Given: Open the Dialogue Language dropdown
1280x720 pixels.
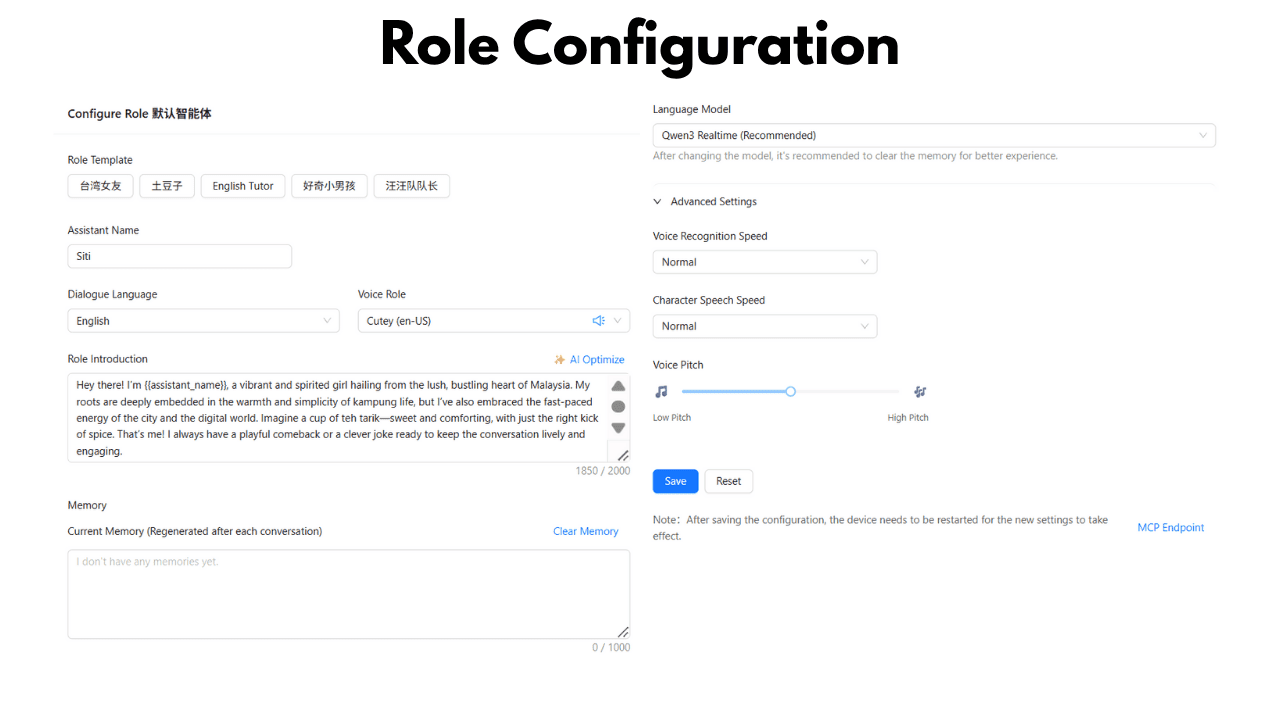Looking at the screenshot, I should (203, 321).
